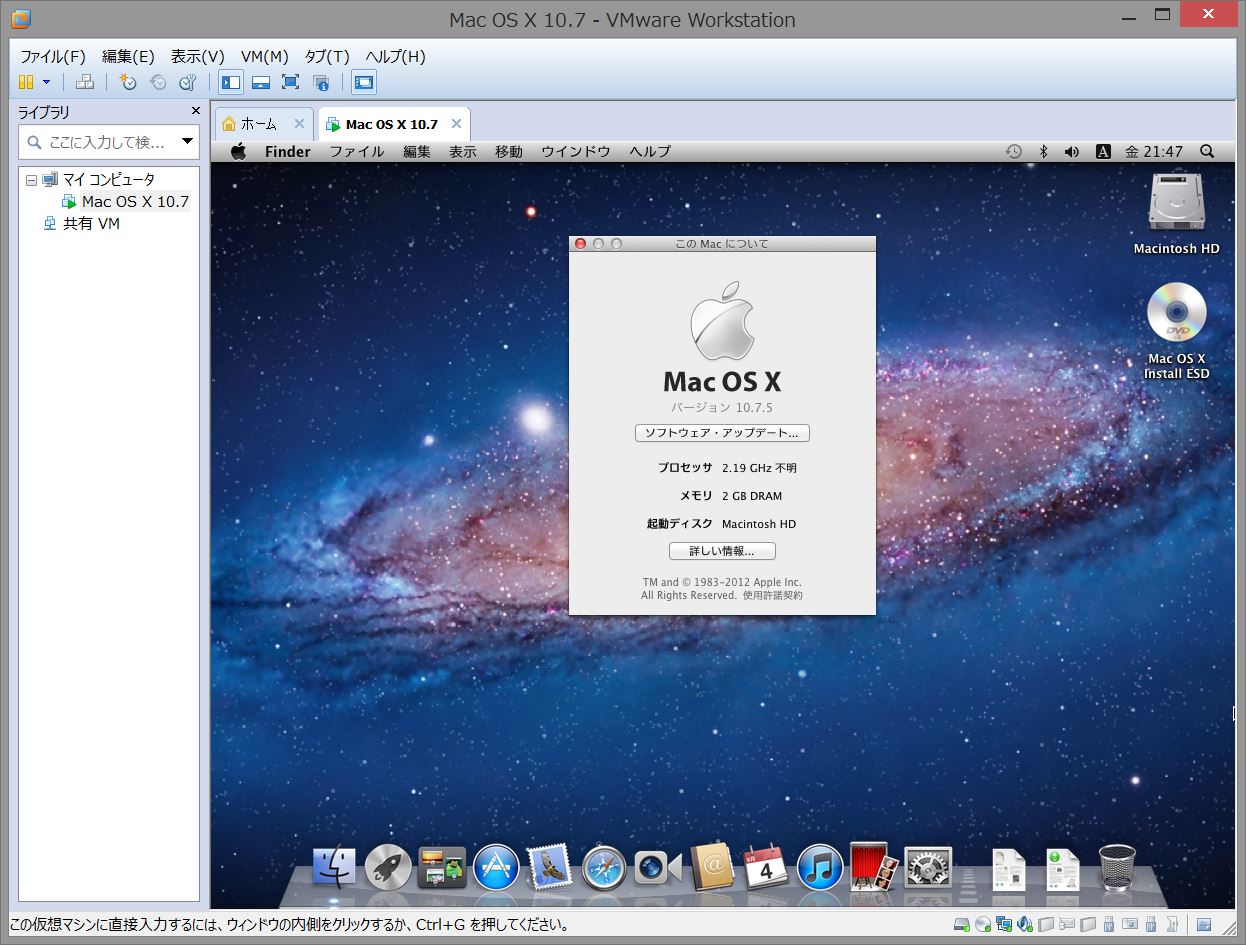Click the clock showing 金 21:47

tap(1153, 152)
